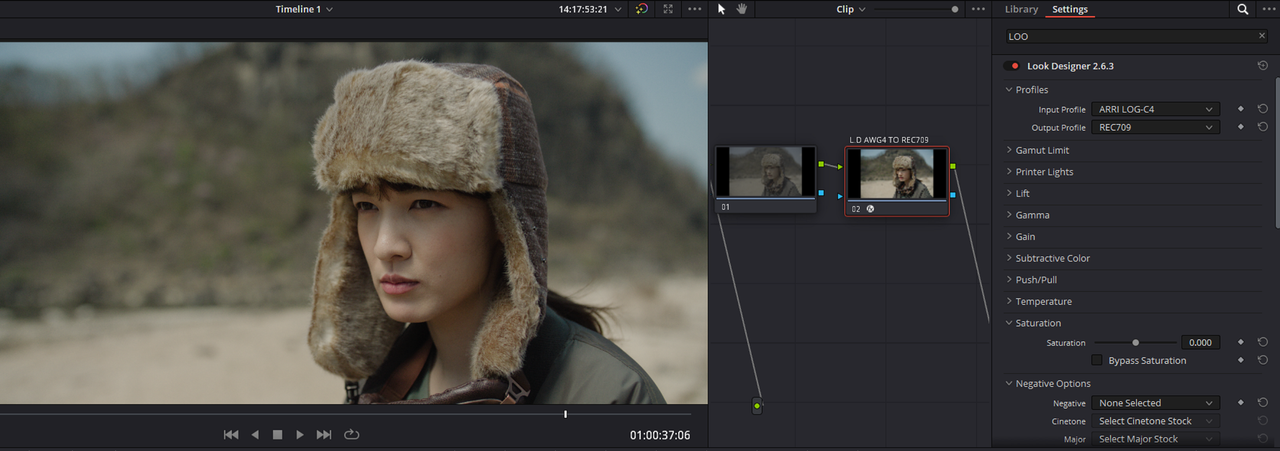Add keyframe for Negative option

[1241, 403]
